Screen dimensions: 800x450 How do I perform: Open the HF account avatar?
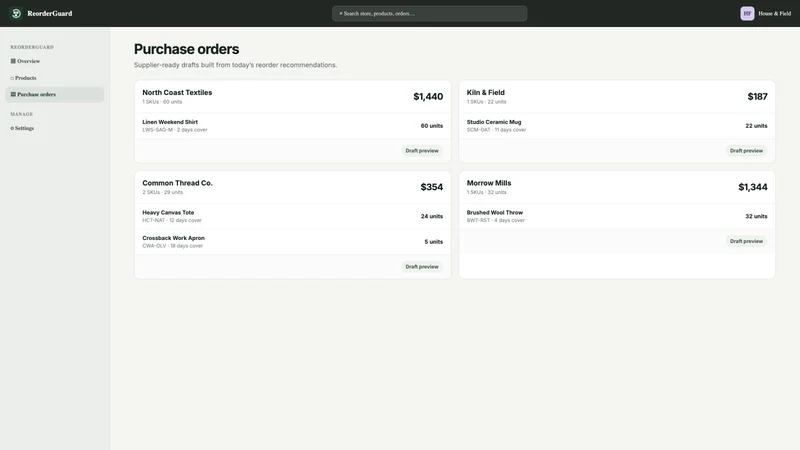(747, 13)
